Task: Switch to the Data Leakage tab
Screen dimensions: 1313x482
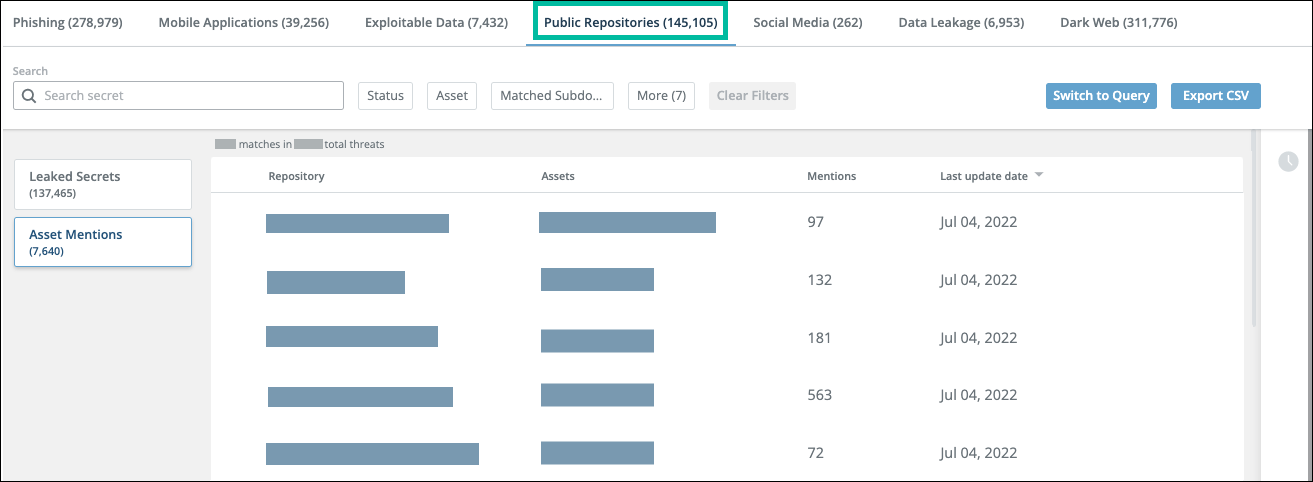Action: pos(961,22)
